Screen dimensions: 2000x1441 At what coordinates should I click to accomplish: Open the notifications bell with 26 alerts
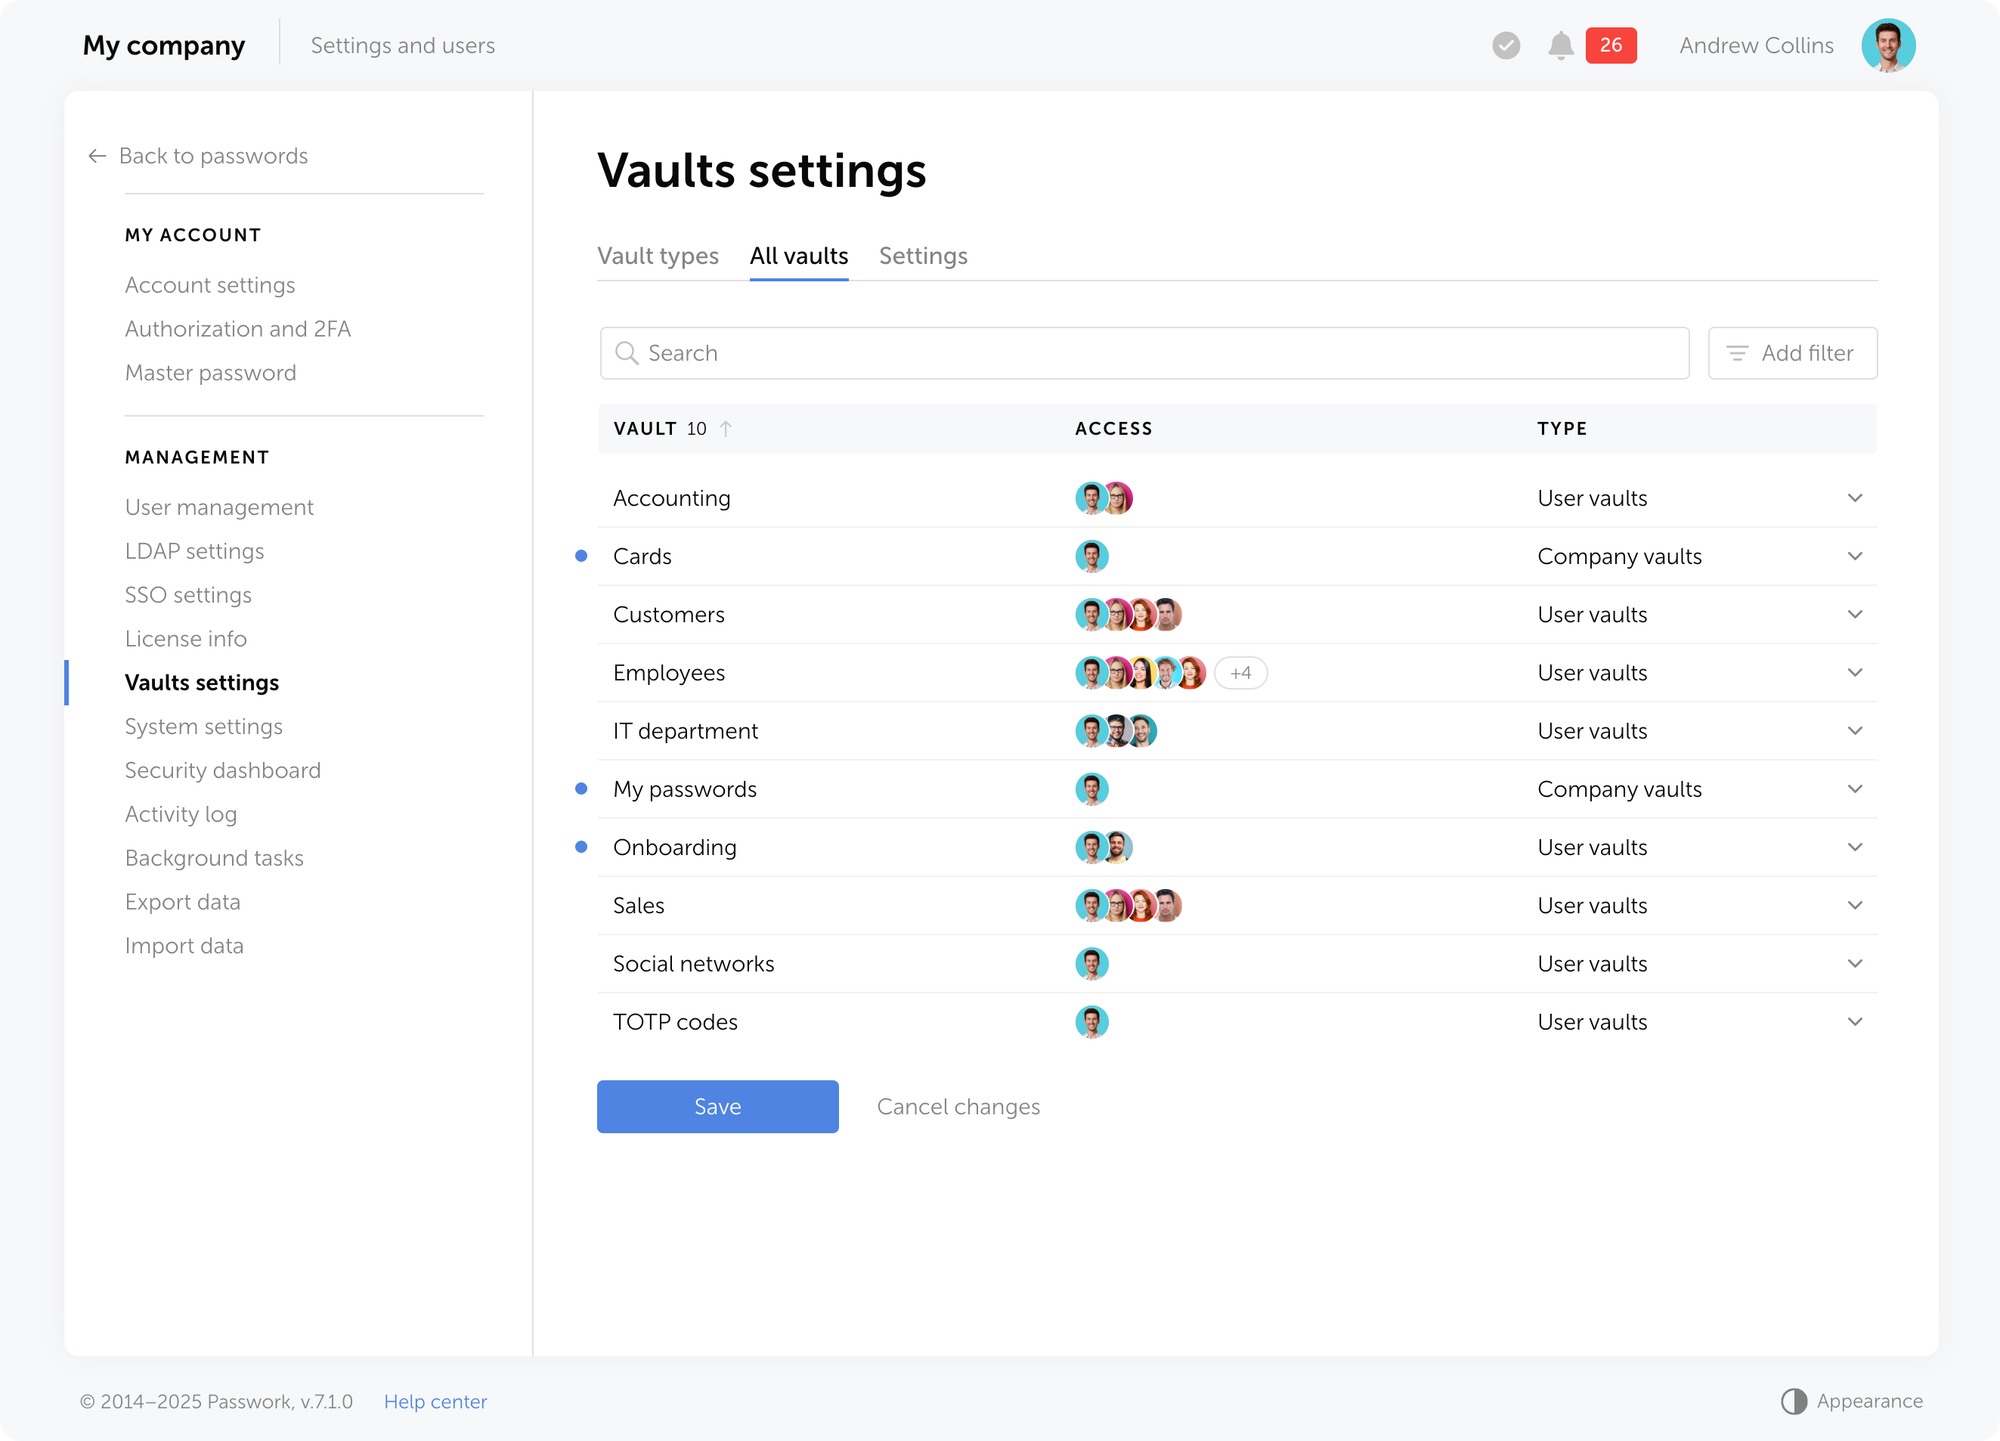pos(1560,45)
